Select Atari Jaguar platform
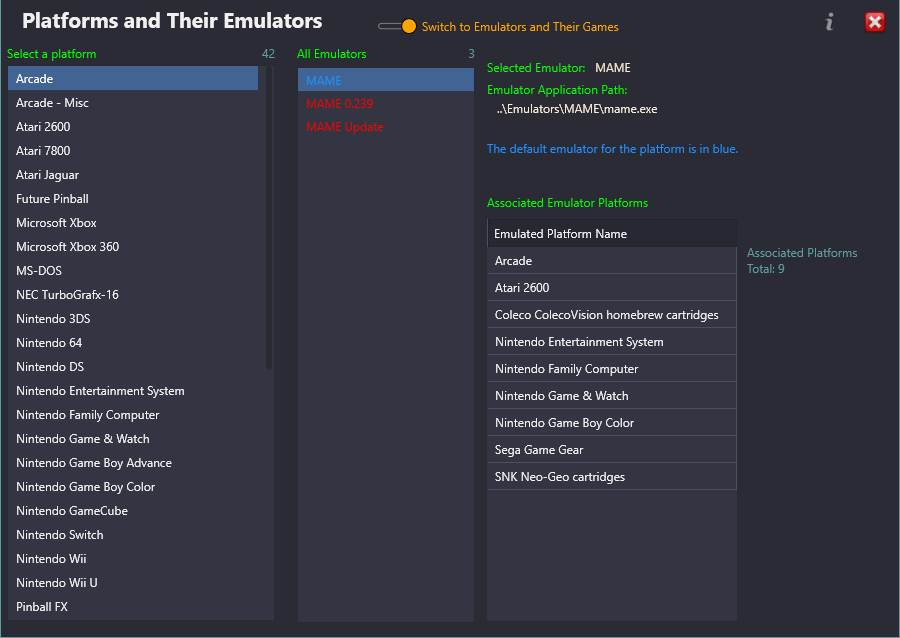The width and height of the screenshot is (900, 638). click(x=133, y=175)
